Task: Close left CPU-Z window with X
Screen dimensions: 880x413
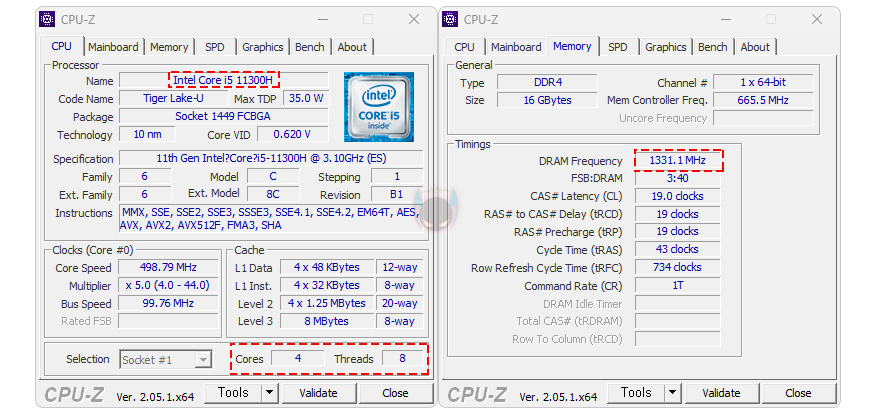Action: pos(414,19)
